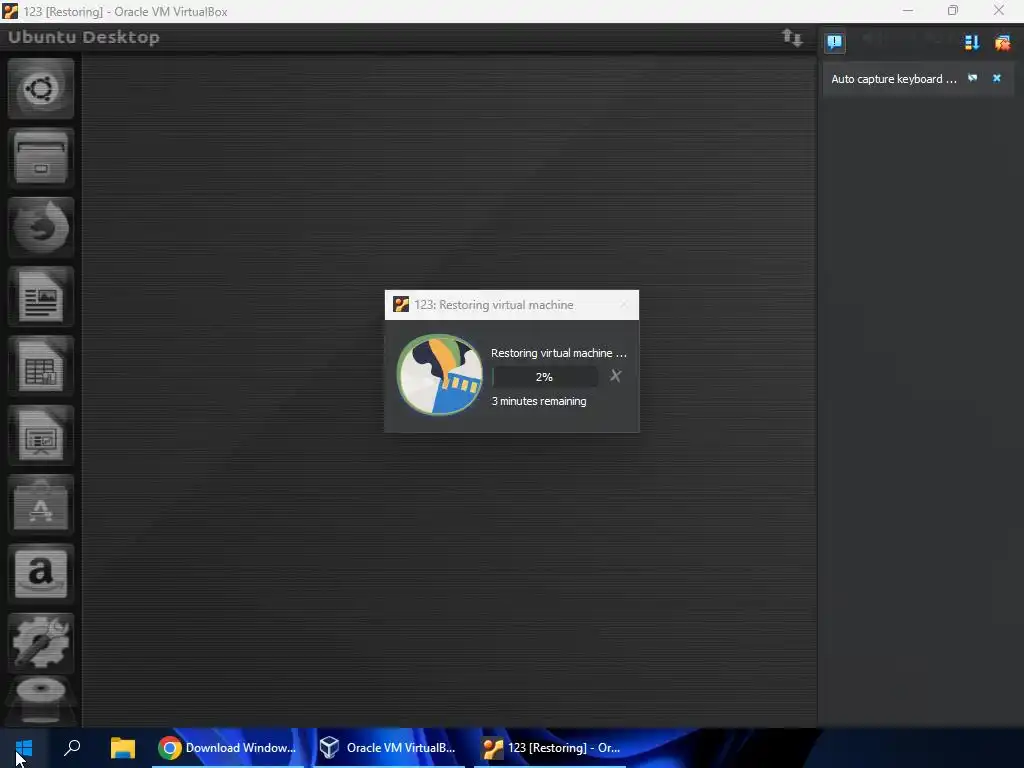Dismiss the Auto capture keyboard notification
Image resolution: width=1024 pixels, height=768 pixels.
(x=997, y=78)
